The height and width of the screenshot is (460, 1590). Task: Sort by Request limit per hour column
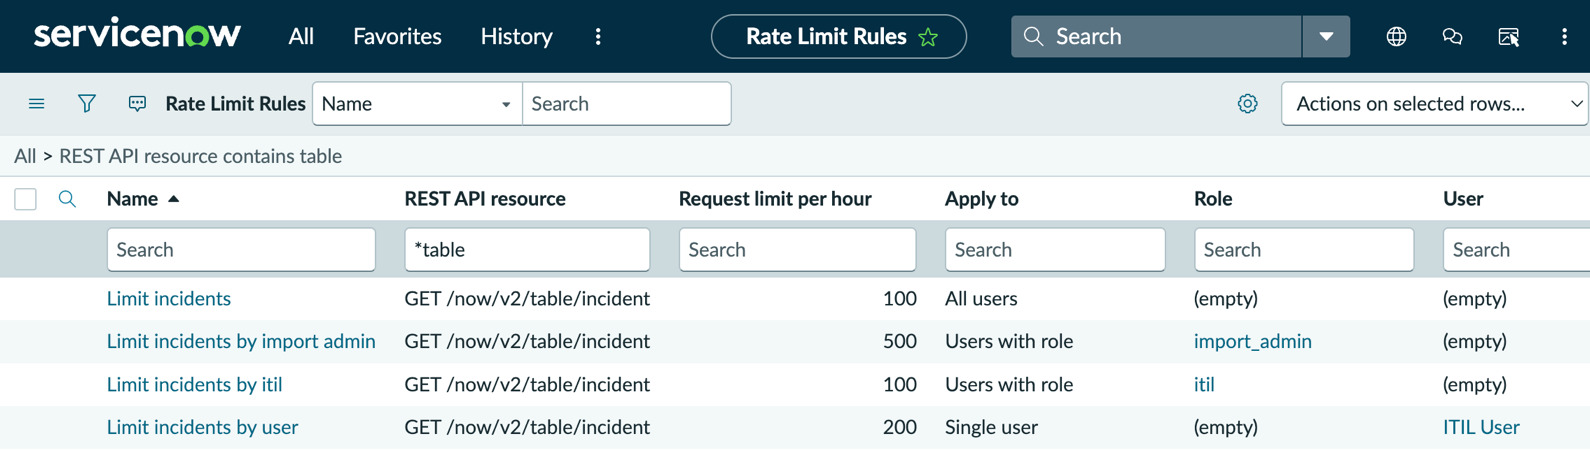(775, 199)
